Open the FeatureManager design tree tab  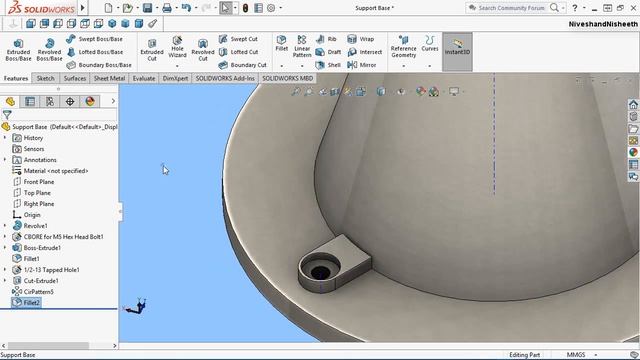[10, 101]
